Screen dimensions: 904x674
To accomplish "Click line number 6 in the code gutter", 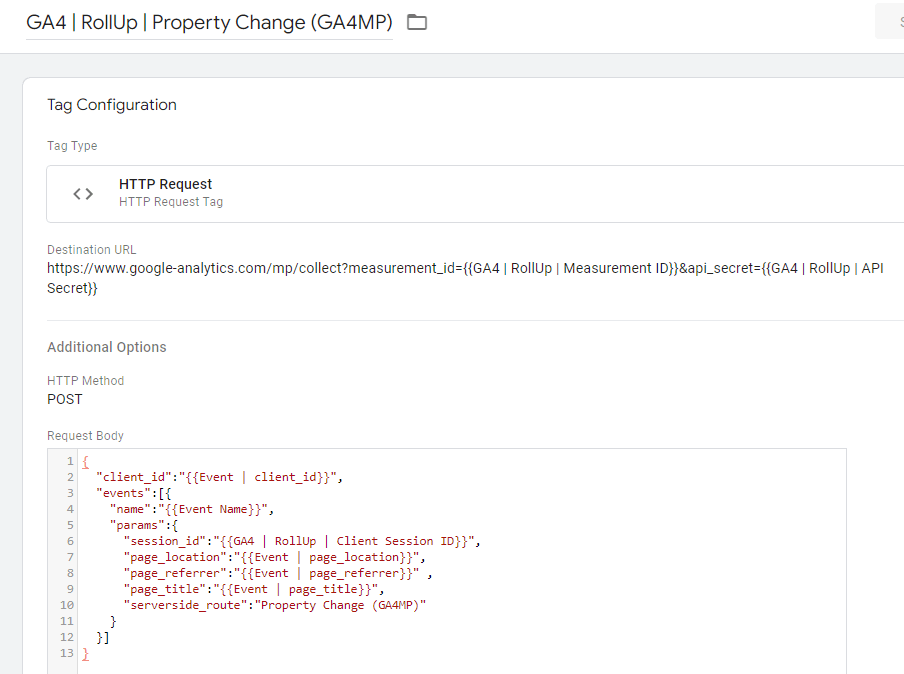I will click(x=70, y=541).
